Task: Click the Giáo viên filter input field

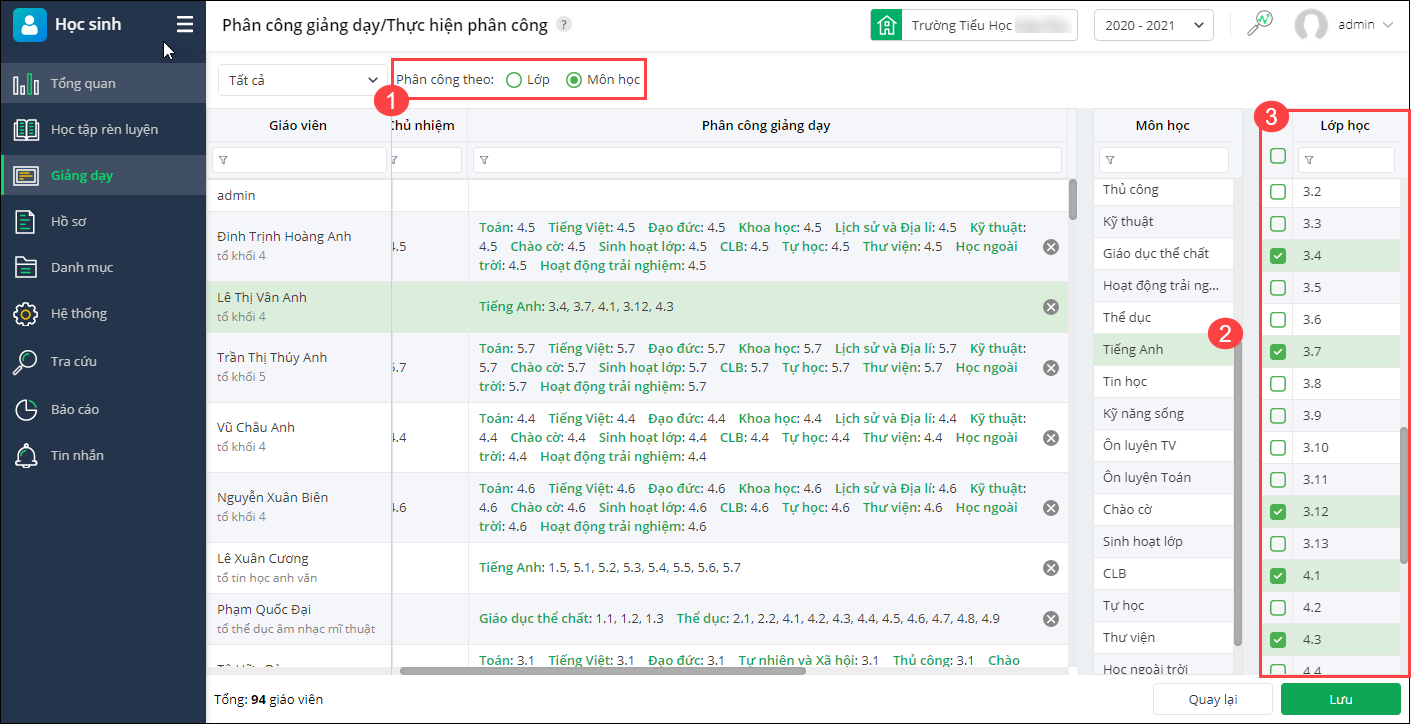Action: pyautogui.click(x=300, y=160)
